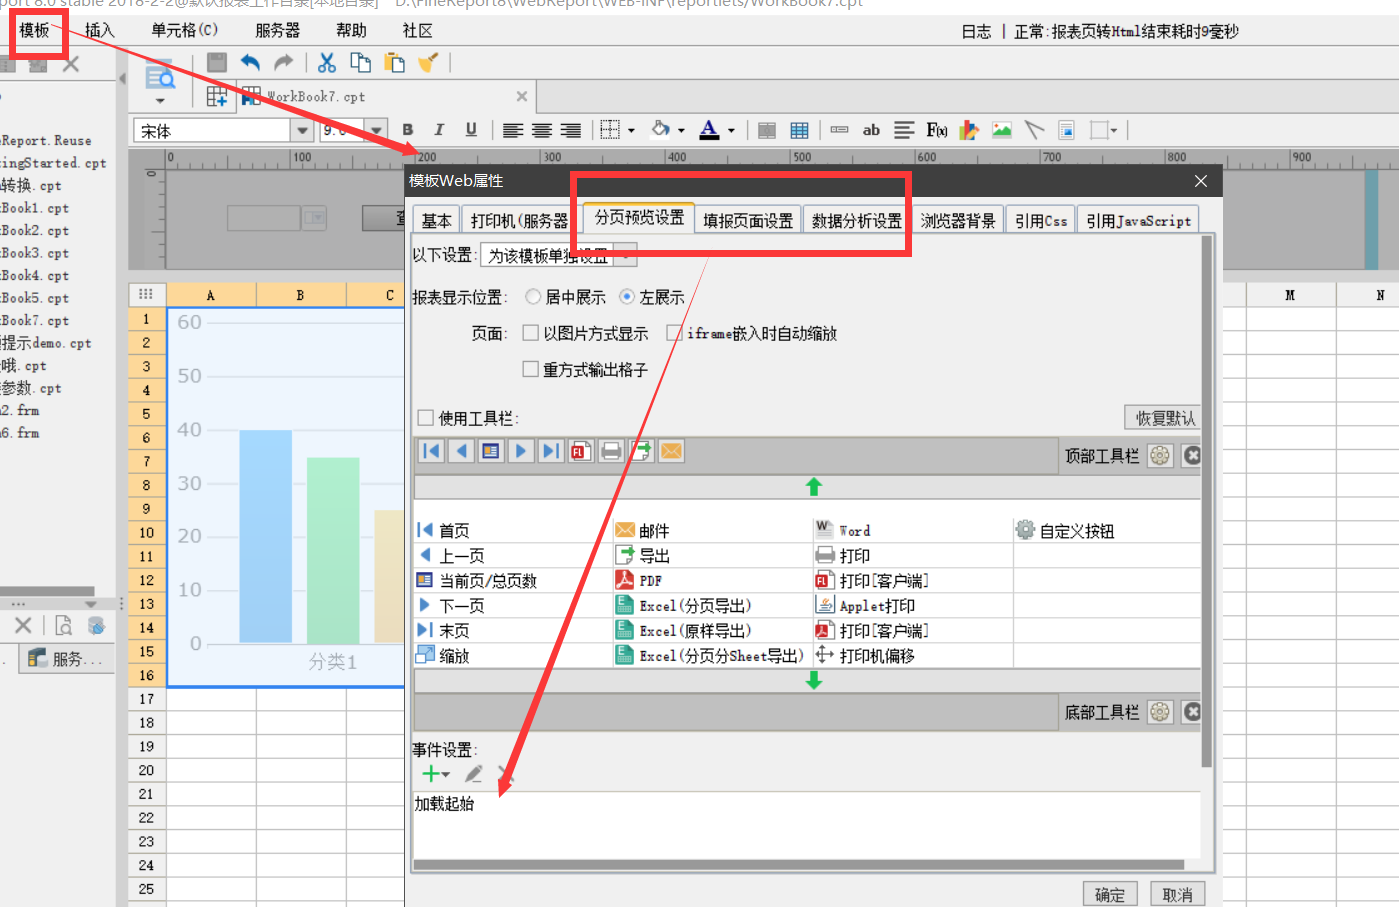Viewport: 1399px width, 907px height.
Task: Open settings gear for 顶部工具栏
Action: (1160, 455)
